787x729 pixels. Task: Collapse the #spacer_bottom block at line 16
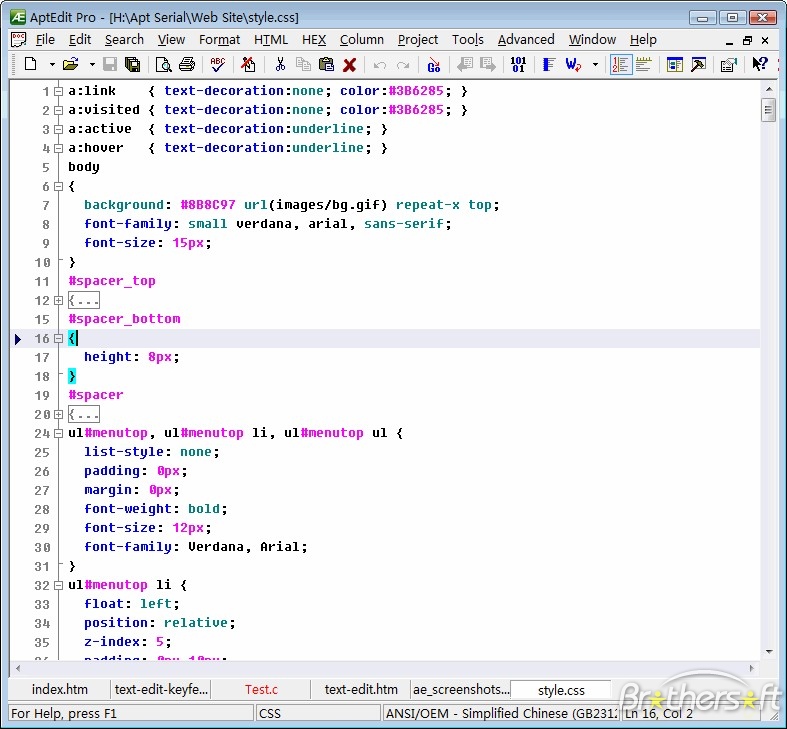tap(58, 339)
